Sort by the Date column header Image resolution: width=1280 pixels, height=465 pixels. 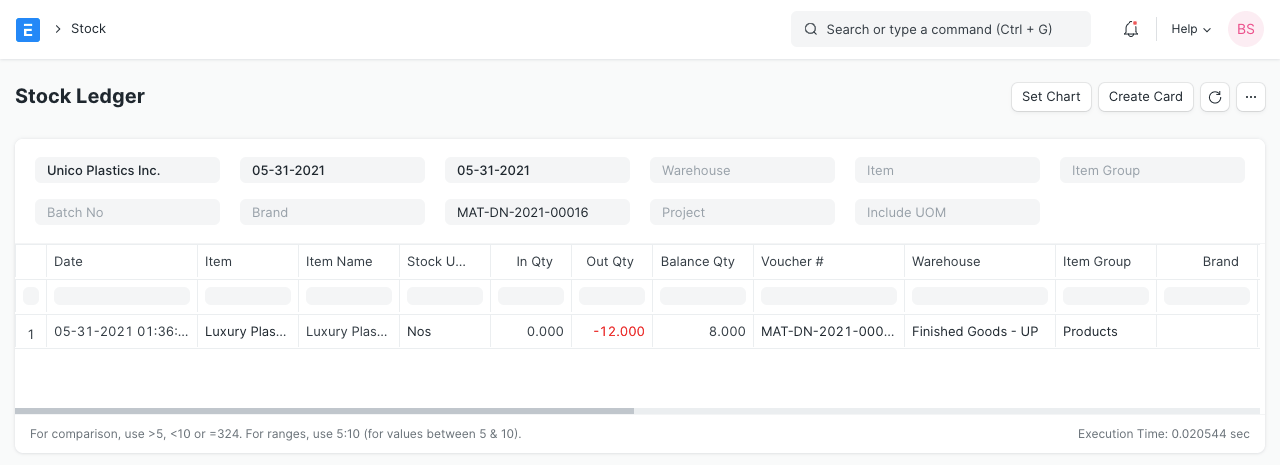pyautogui.click(x=121, y=261)
